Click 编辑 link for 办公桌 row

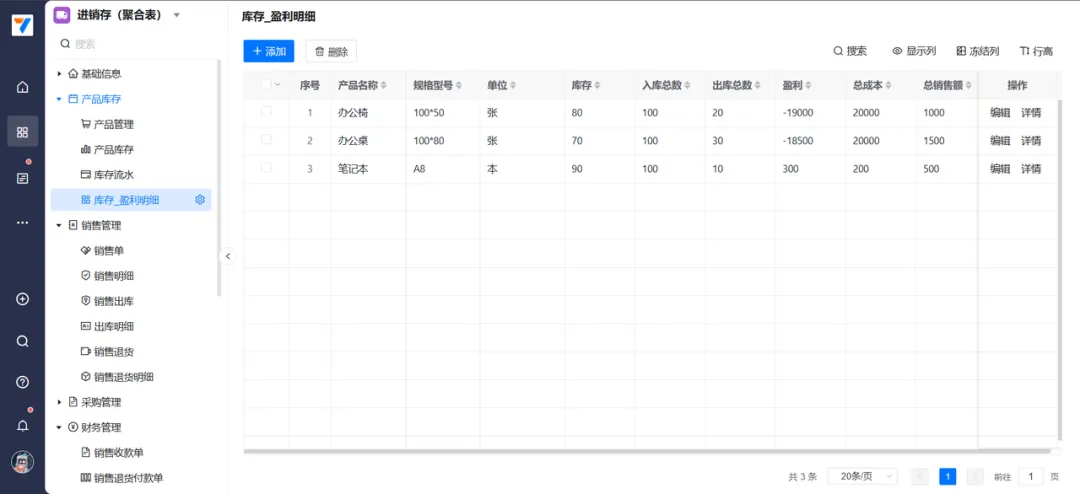pyautogui.click(x=1000, y=141)
